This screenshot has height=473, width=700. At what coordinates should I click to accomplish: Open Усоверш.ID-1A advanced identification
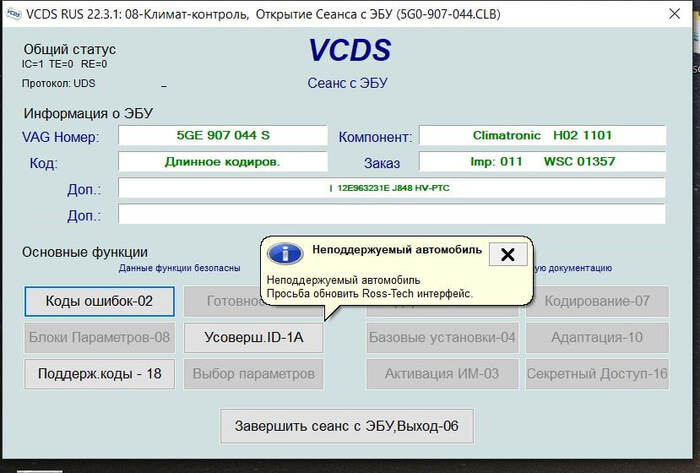(254, 337)
